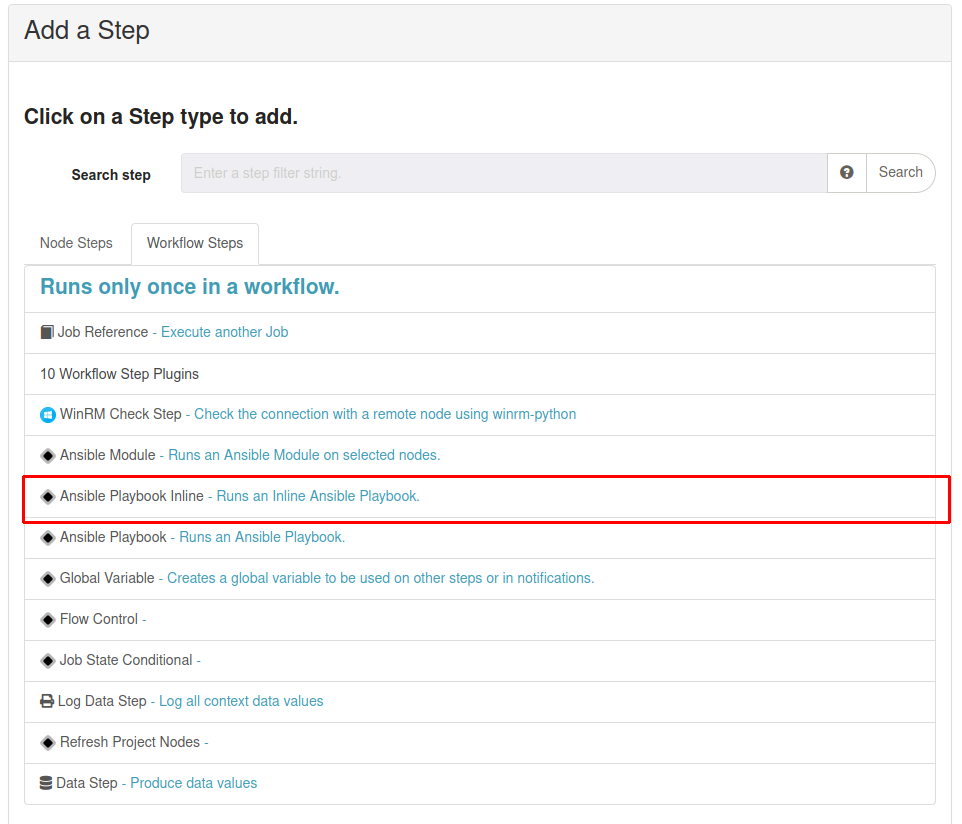The image size is (962, 824).
Task: Open search help question mark icon
Action: tap(847, 173)
